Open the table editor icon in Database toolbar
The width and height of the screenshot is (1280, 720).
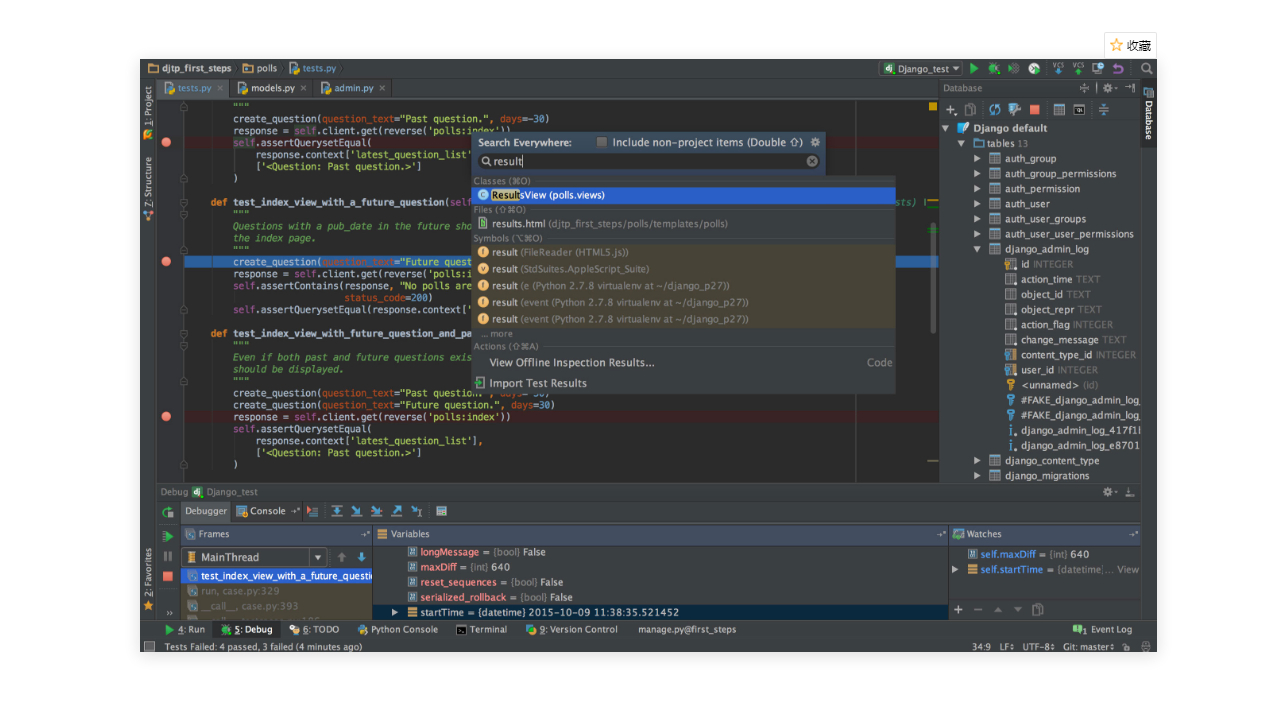1059,110
